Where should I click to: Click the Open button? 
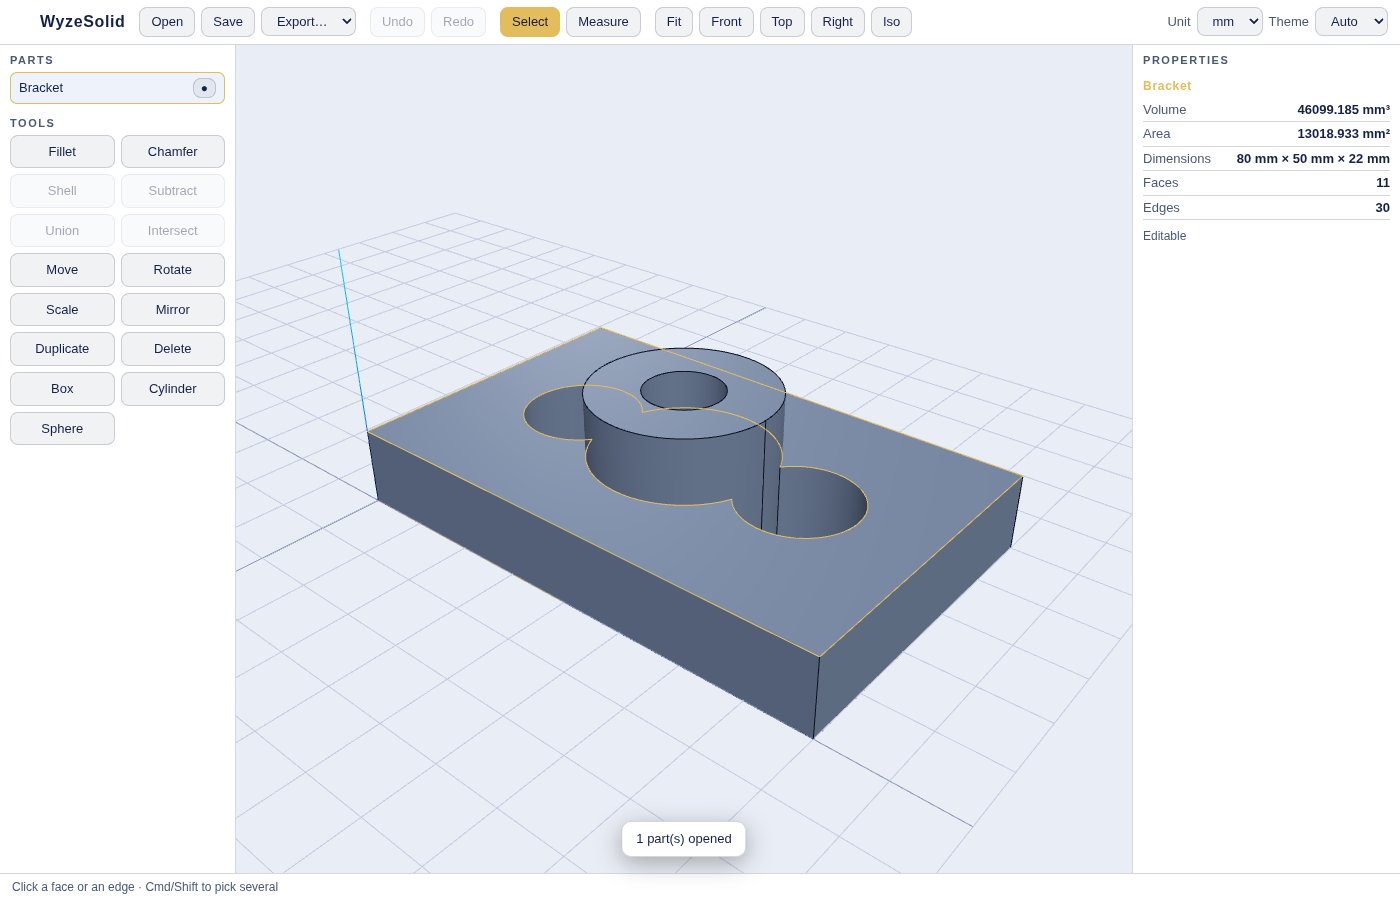coord(167,22)
